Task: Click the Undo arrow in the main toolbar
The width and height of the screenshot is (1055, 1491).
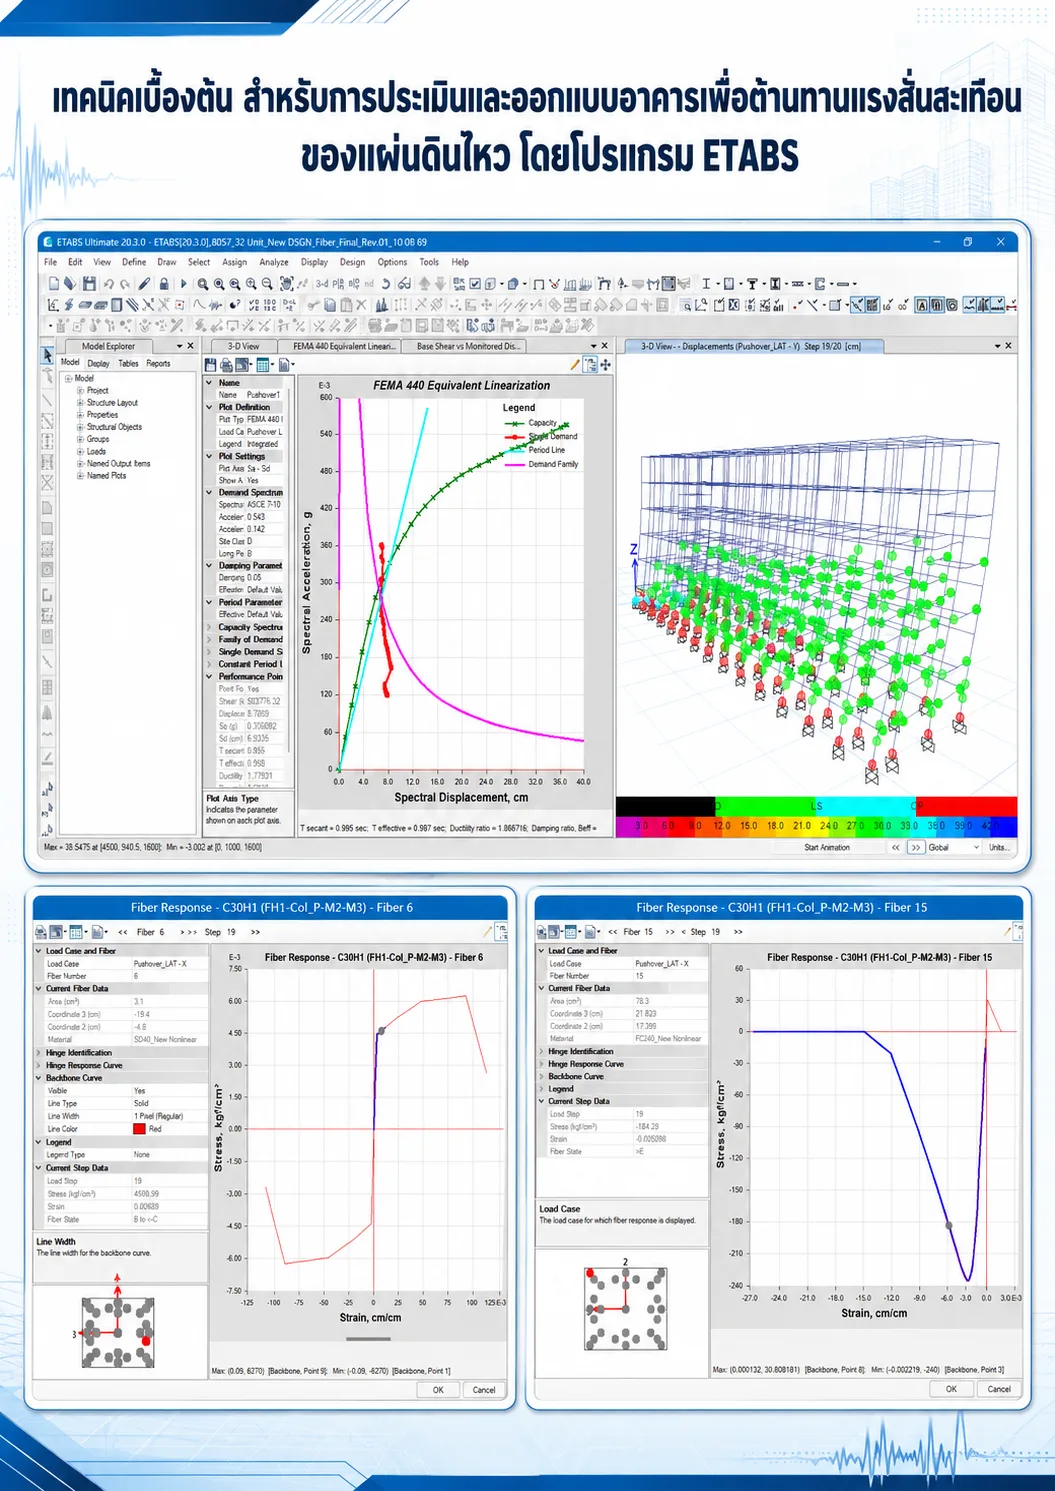Action: coord(109,284)
